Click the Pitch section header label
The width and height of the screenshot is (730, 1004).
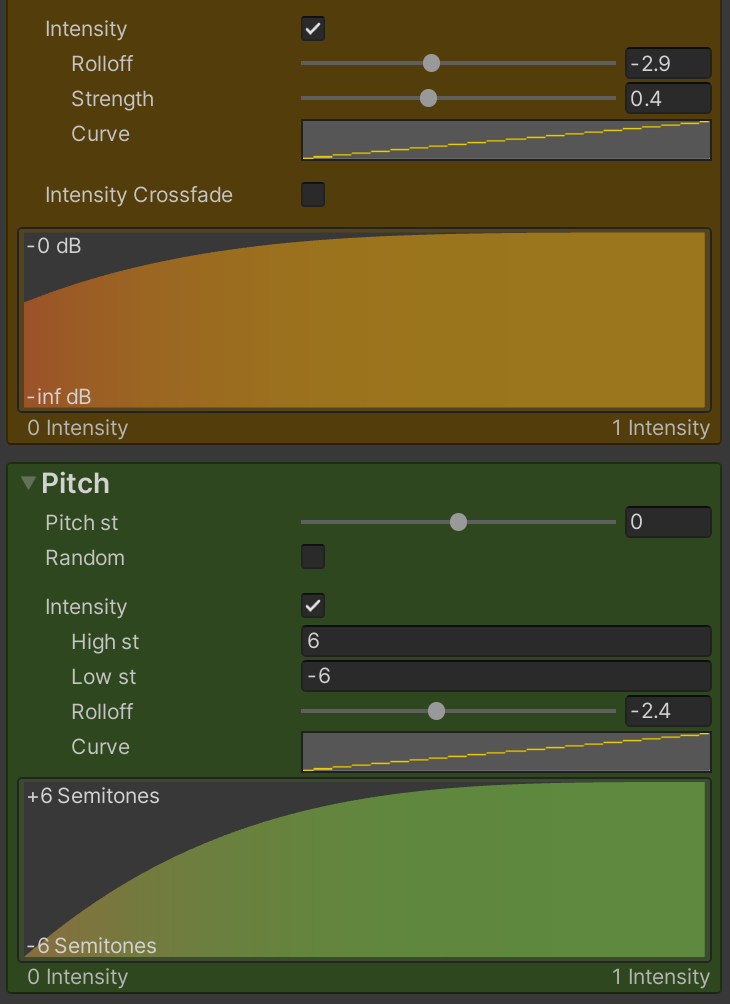click(76, 484)
